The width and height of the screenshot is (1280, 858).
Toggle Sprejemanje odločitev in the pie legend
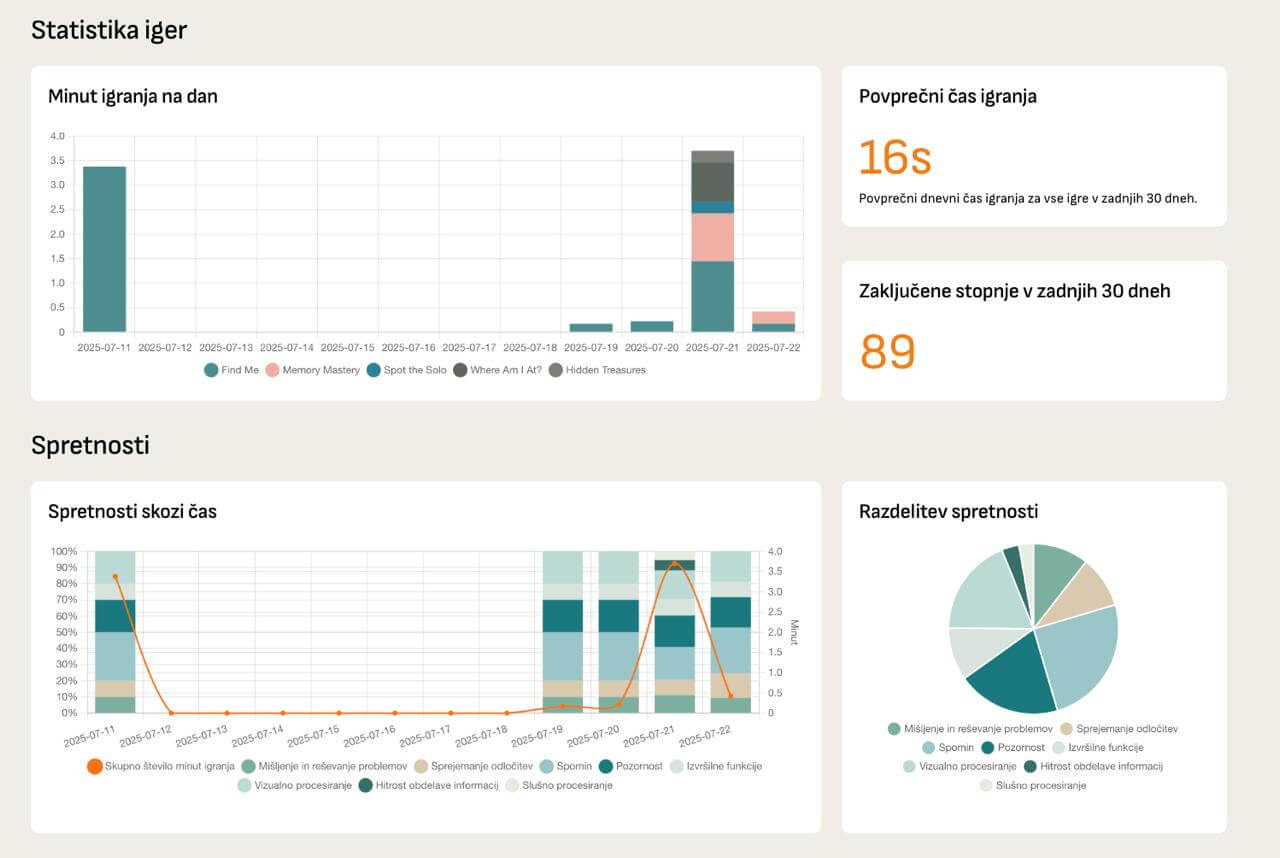pos(1065,729)
